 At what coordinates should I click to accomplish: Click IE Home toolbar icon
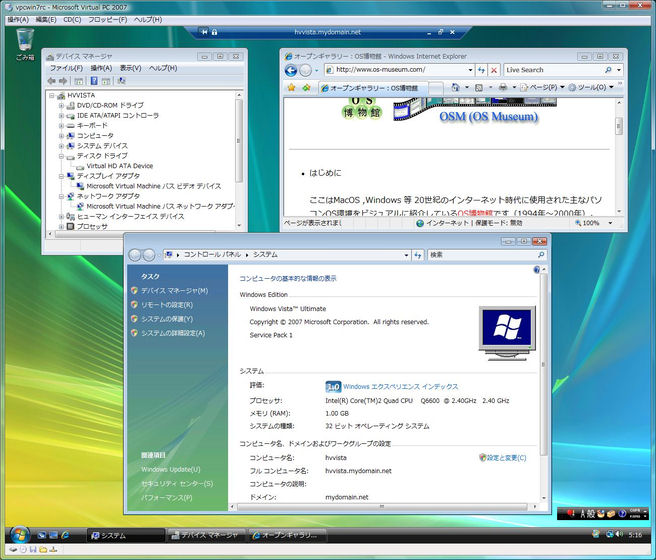tap(456, 87)
